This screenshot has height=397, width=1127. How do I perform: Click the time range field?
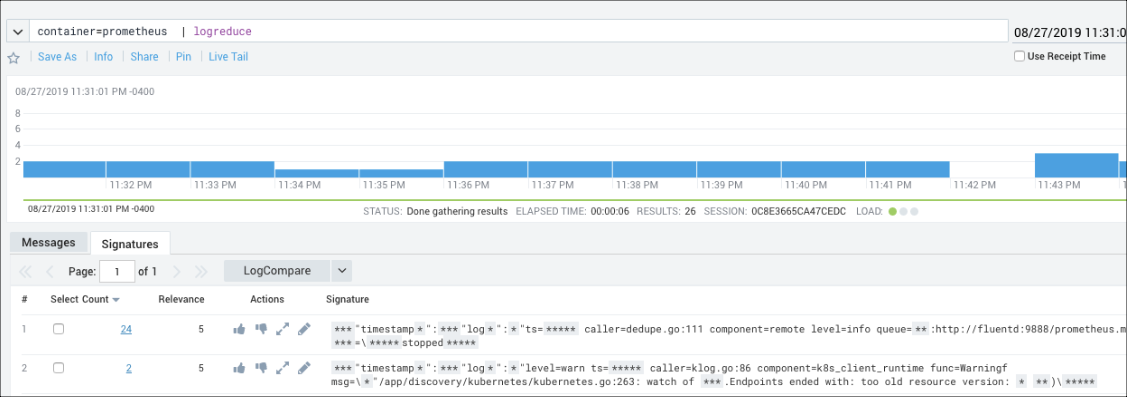tap(1069, 32)
